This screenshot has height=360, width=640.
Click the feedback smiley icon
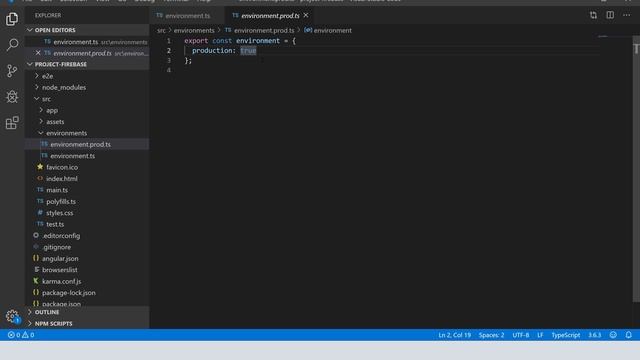point(613,335)
